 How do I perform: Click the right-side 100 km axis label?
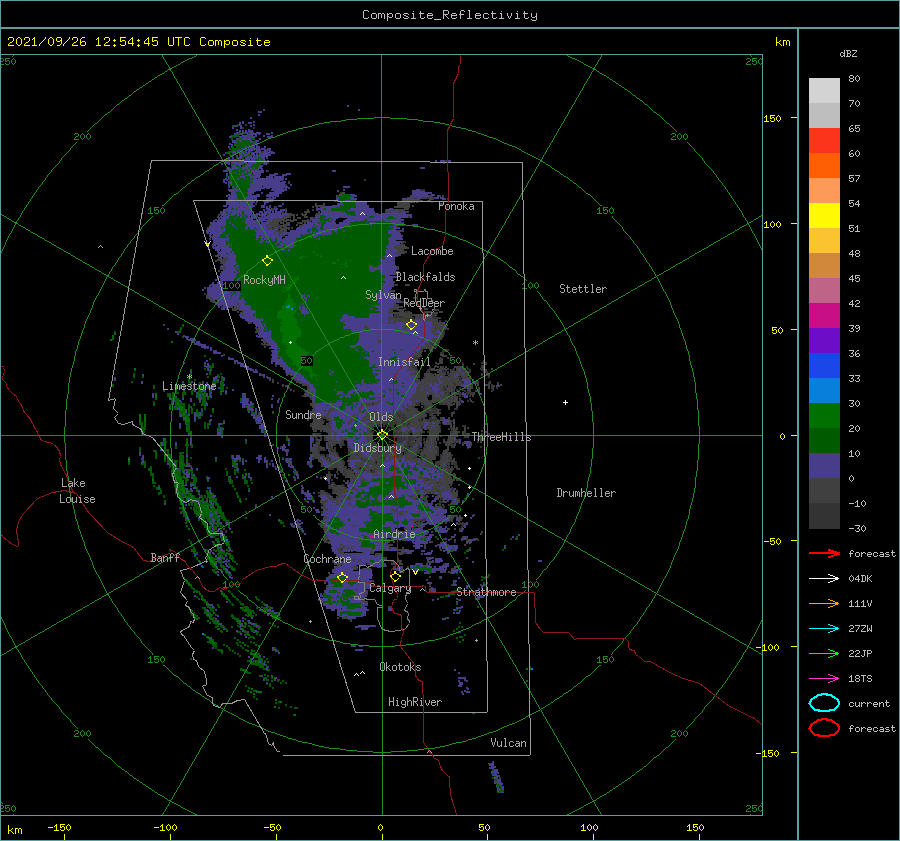click(x=773, y=224)
